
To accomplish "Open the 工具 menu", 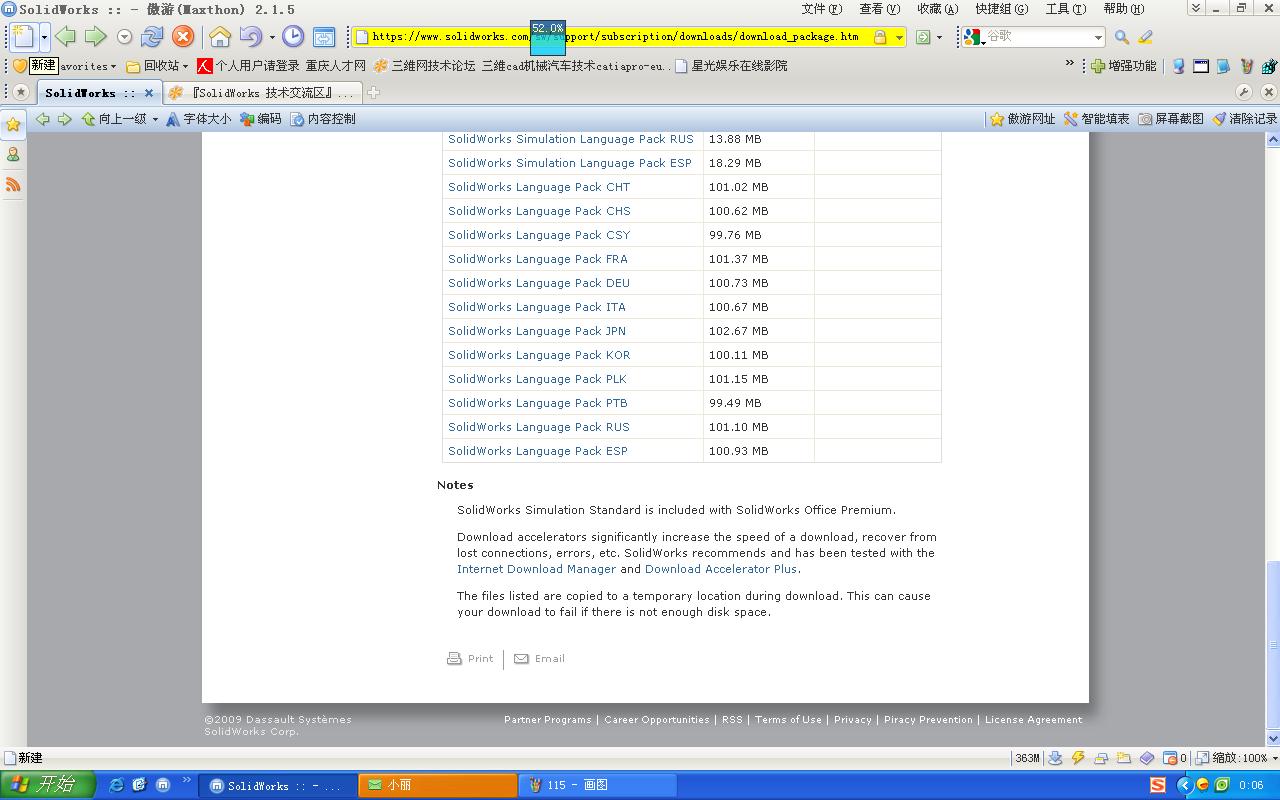I will click(1065, 9).
